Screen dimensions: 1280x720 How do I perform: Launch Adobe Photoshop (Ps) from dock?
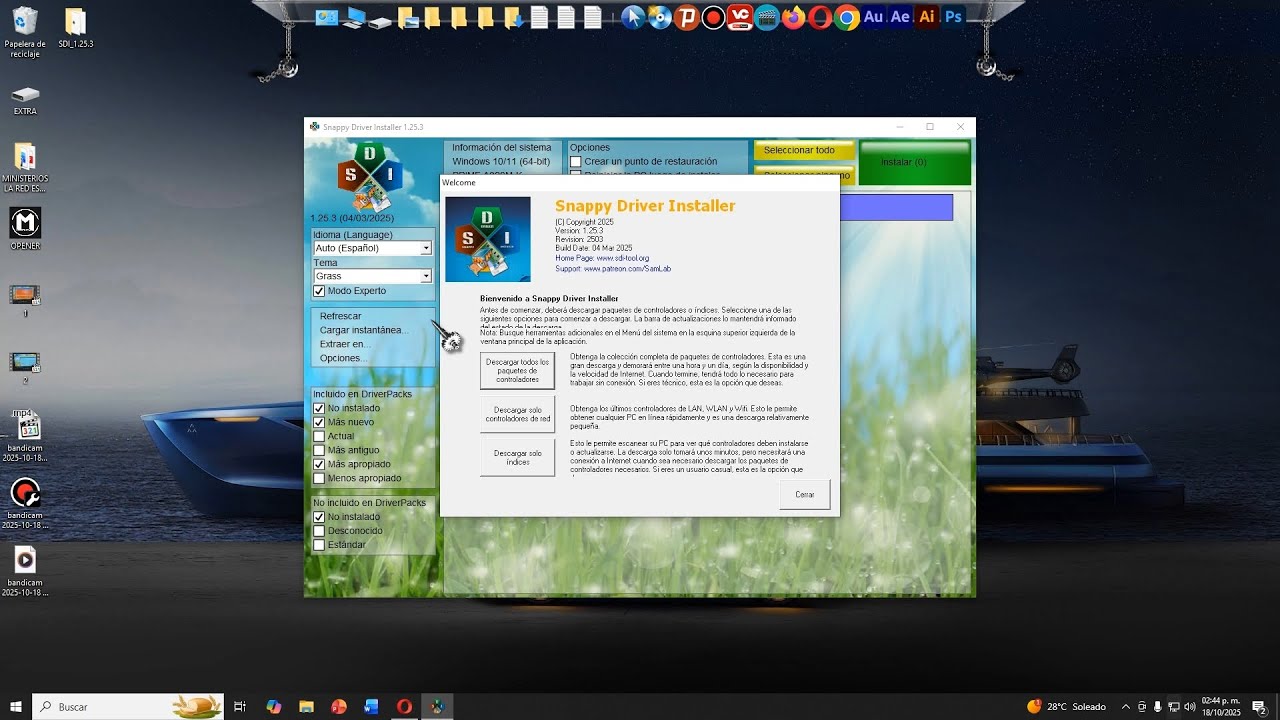pos(954,17)
